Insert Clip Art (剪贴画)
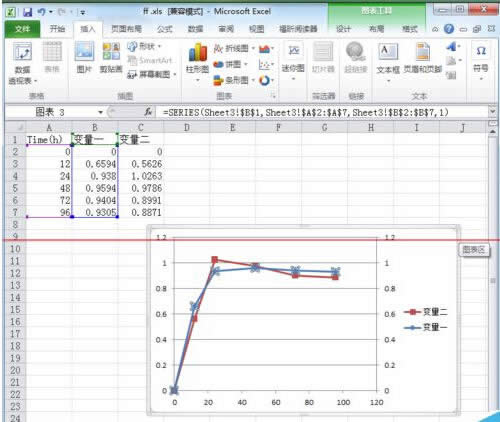This screenshot has width=500, height=422. coord(111,57)
